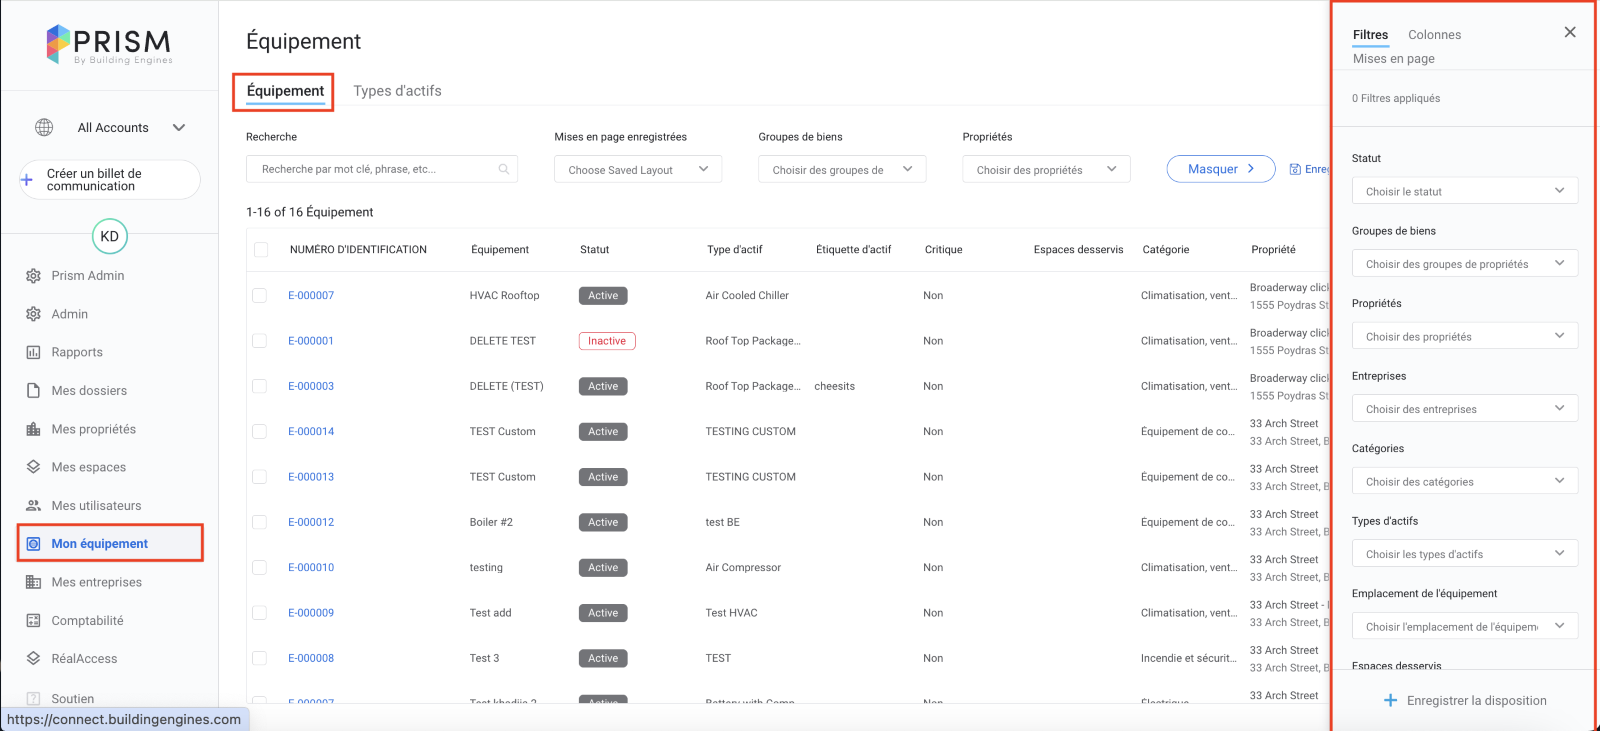Screen dimensions: 1600x731
Task: Click the RéalAccess sidebar icon
Action: (33, 659)
